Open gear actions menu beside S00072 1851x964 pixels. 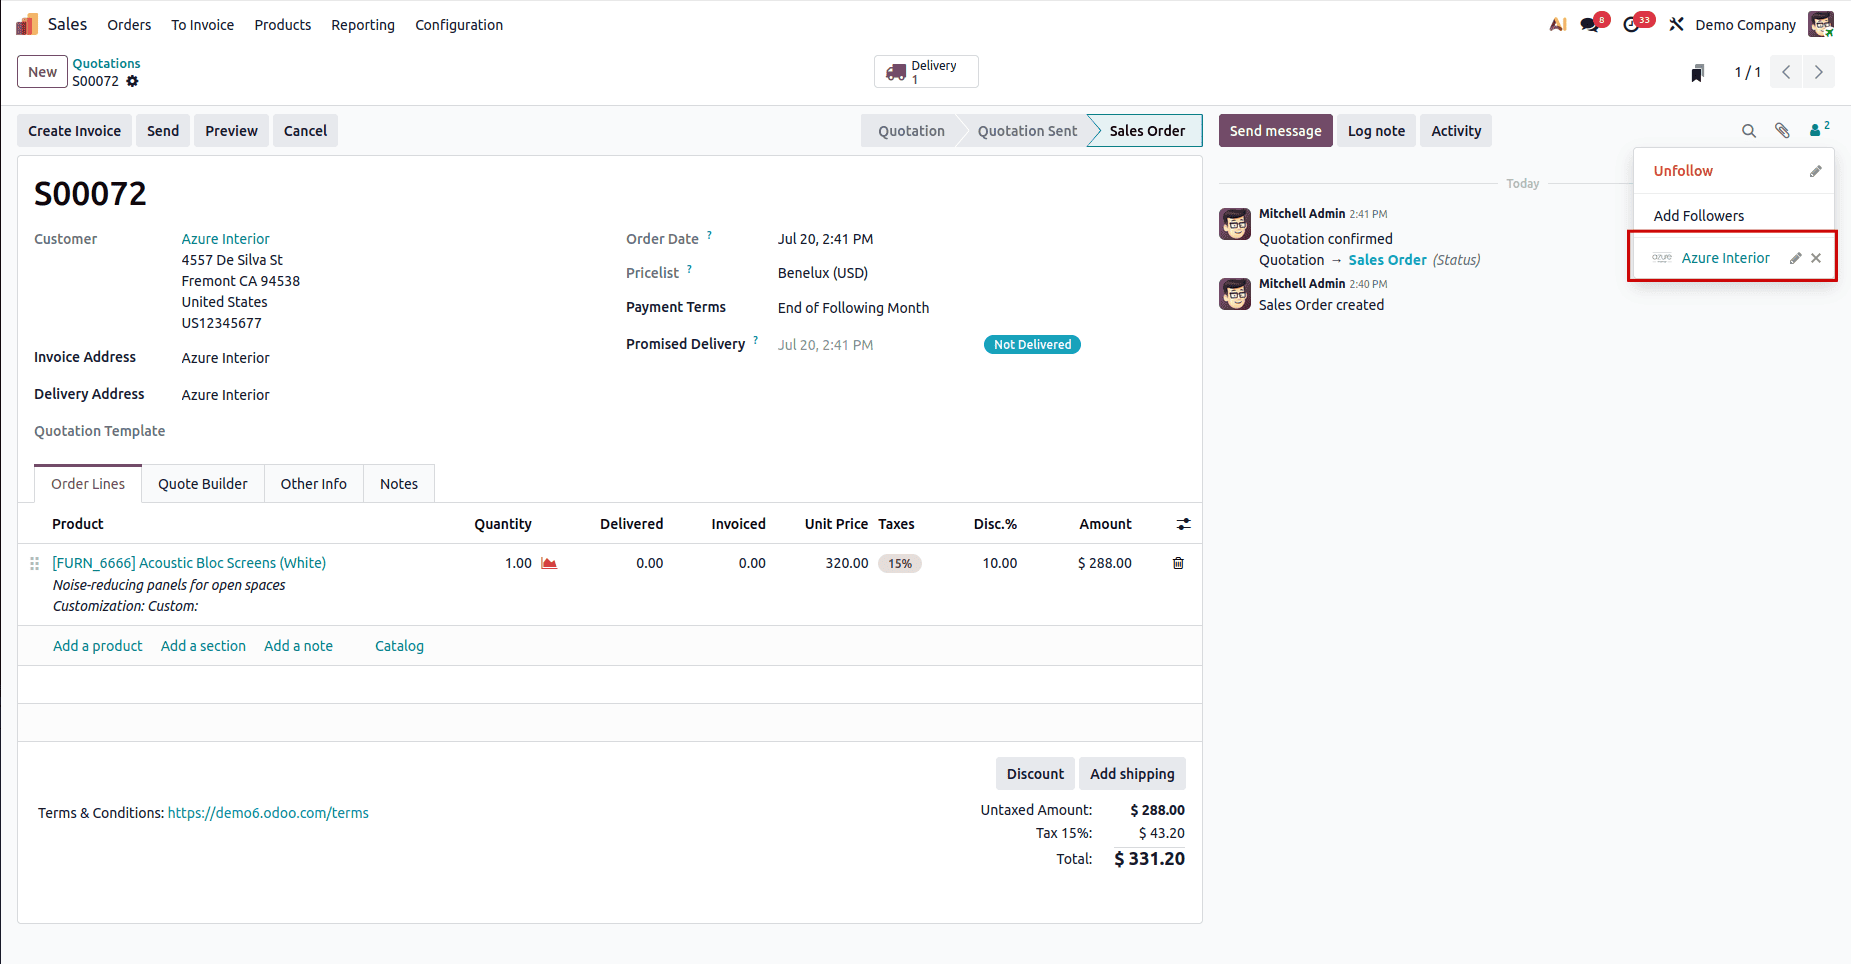point(132,81)
